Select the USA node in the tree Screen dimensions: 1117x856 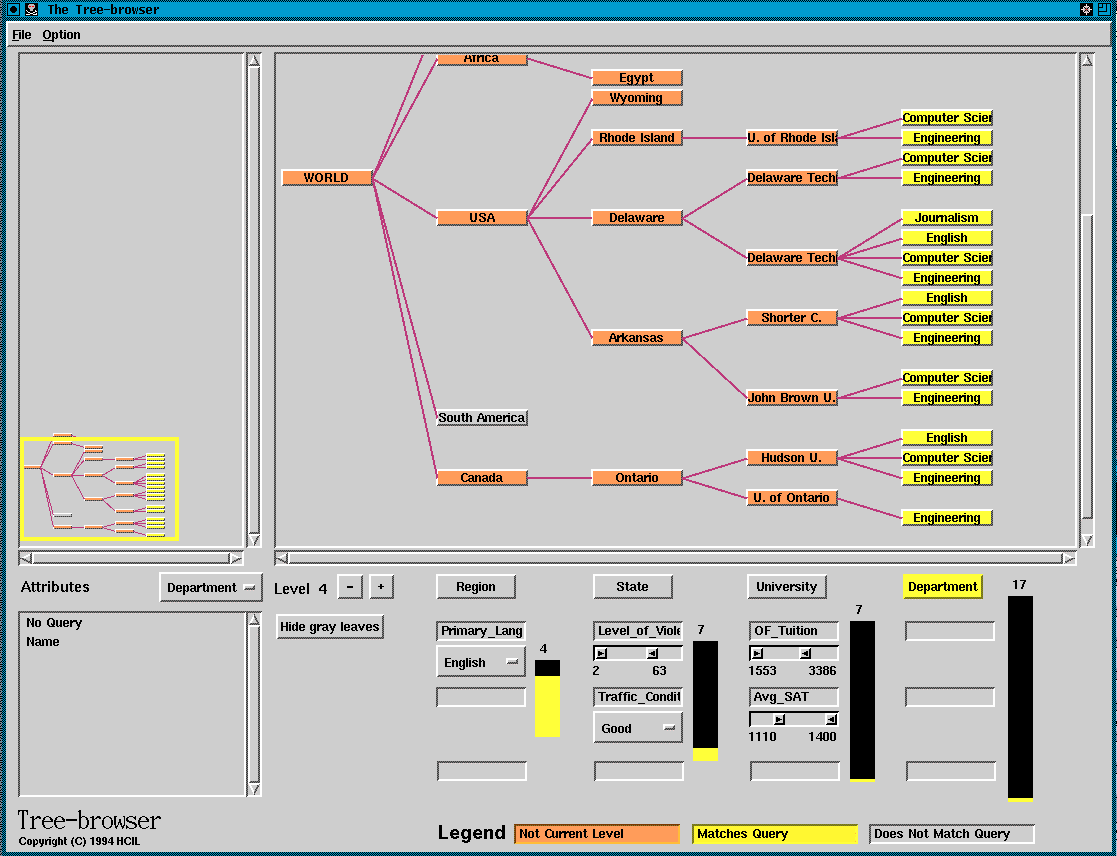pos(482,218)
